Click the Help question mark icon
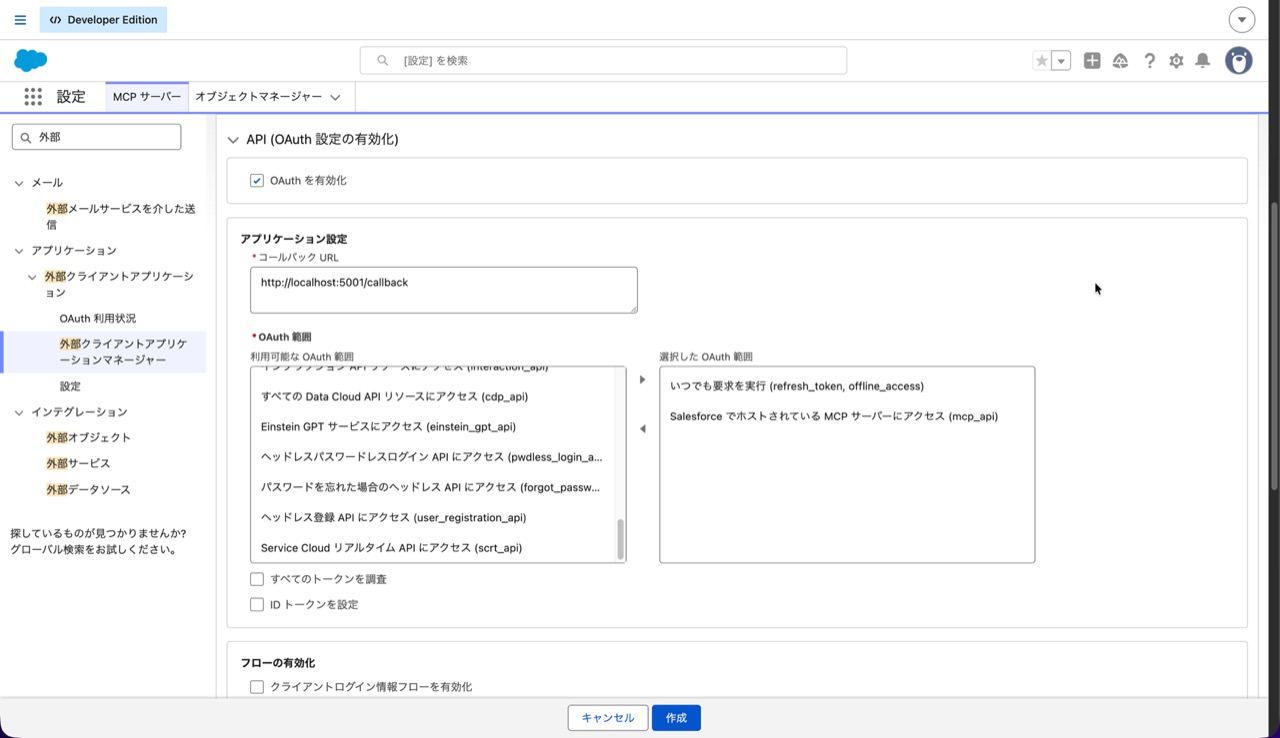Image resolution: width=1280 pixels, height=738 pixels. 1149,61
